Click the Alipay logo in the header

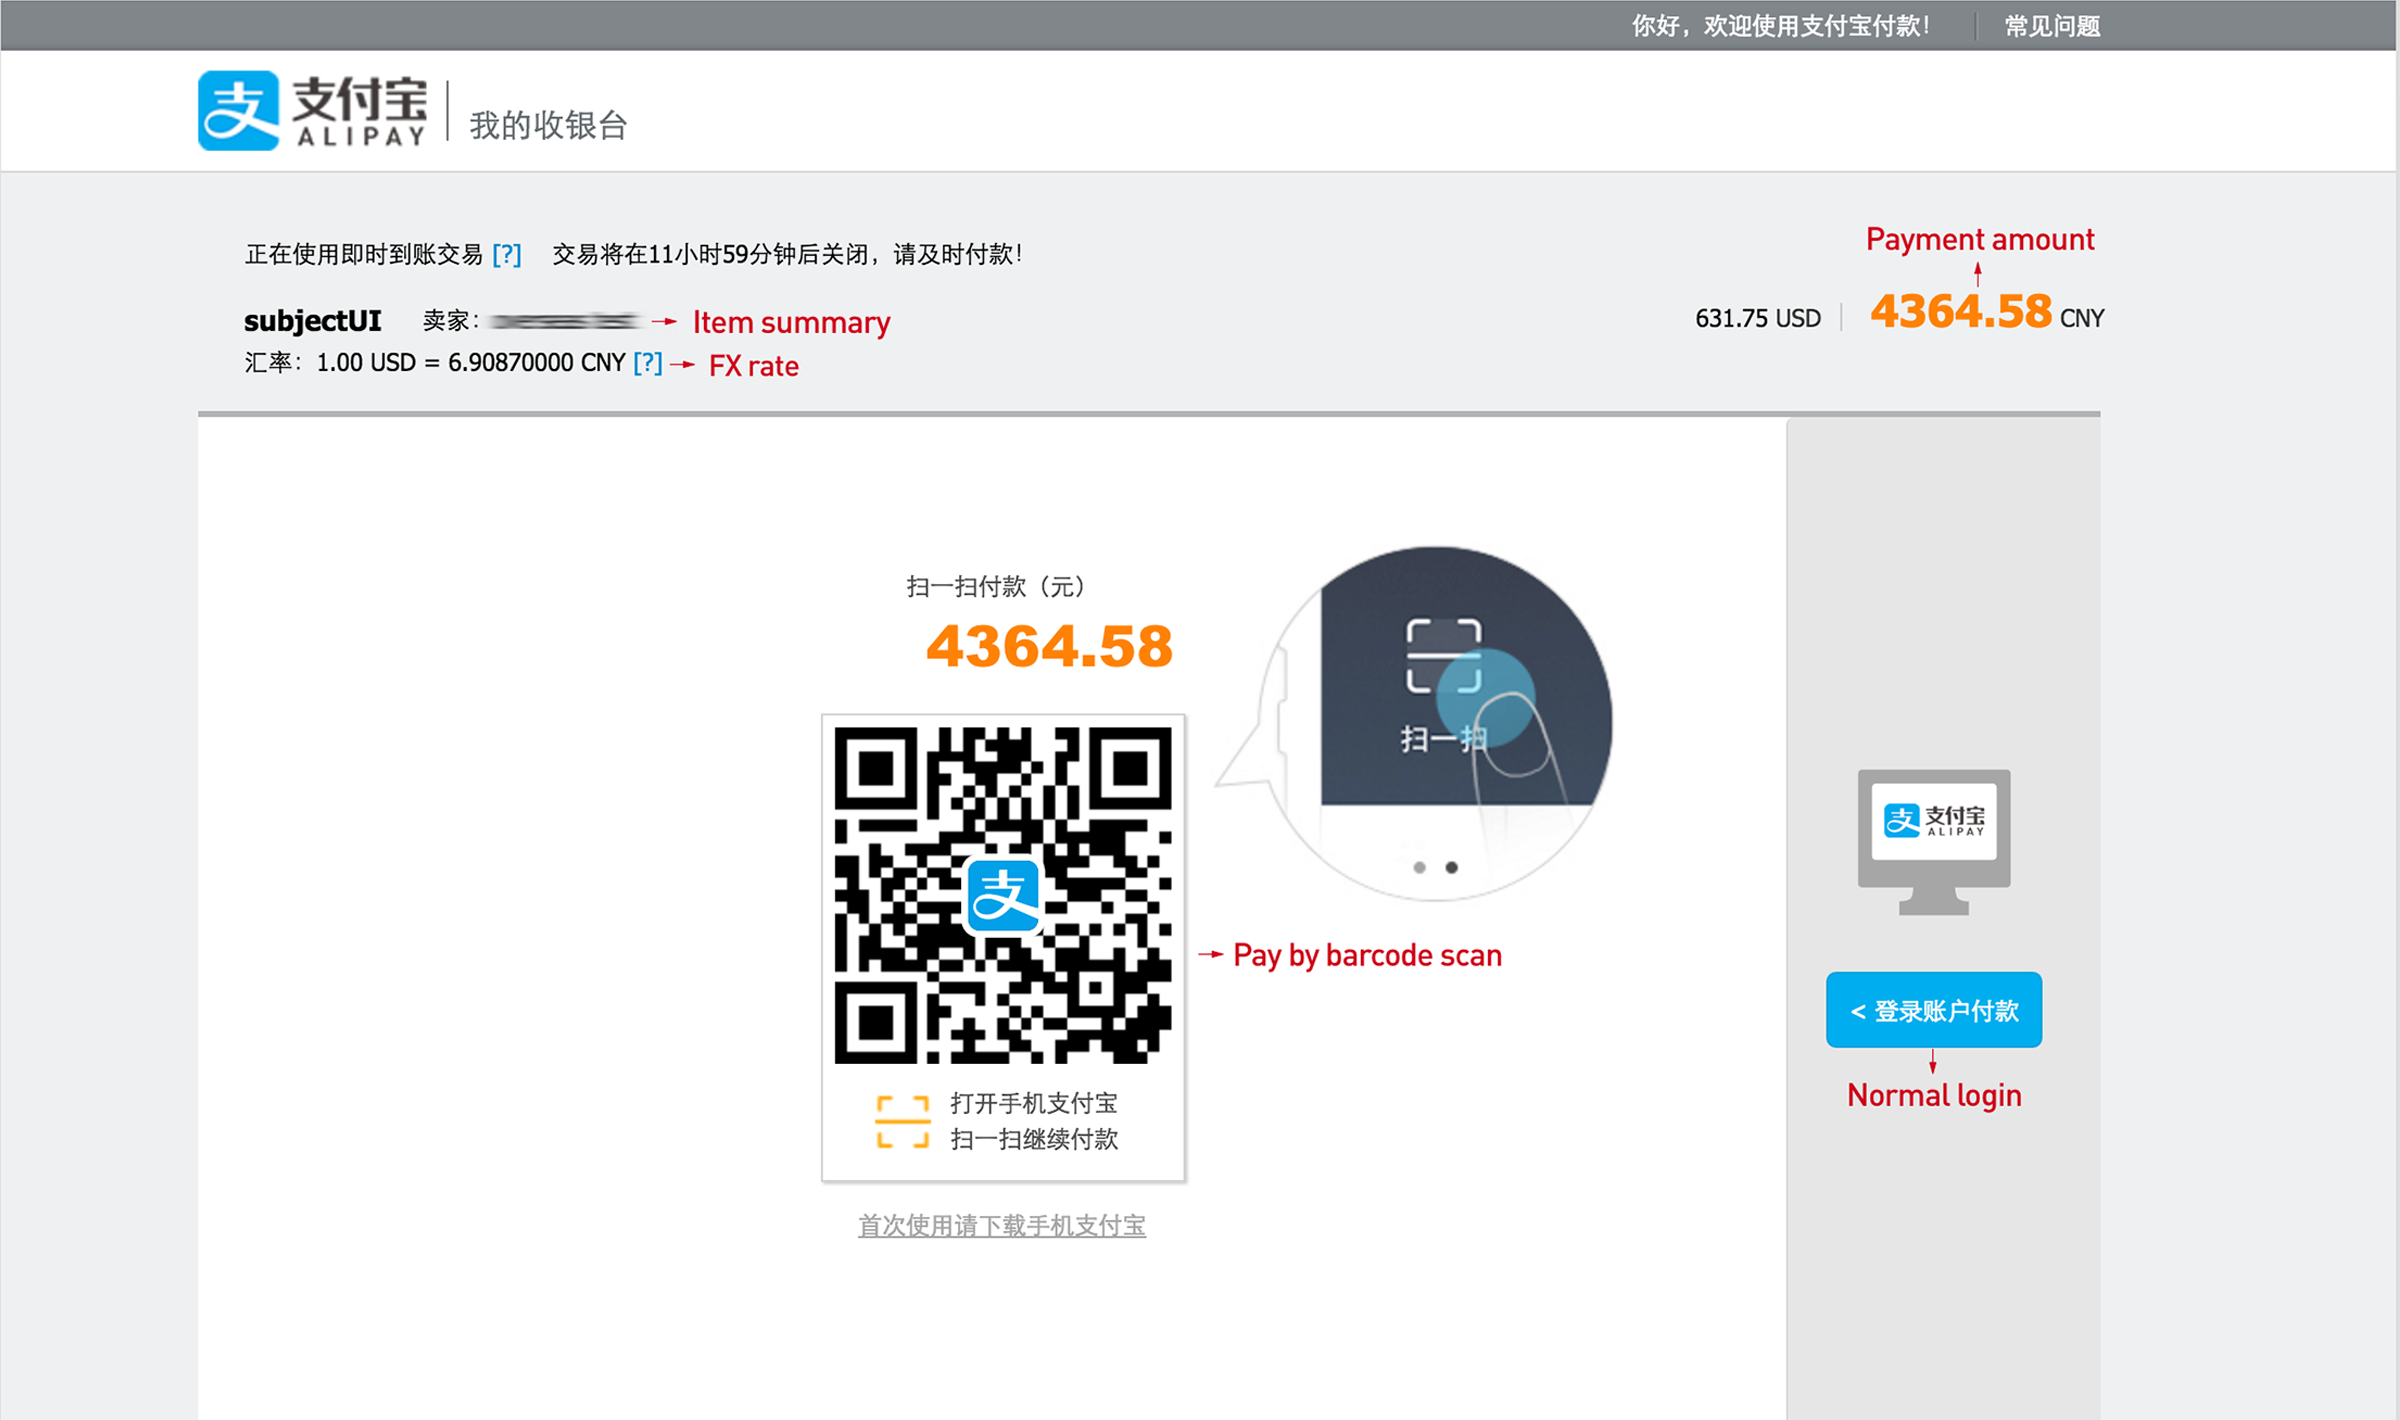tap(312, 110)
